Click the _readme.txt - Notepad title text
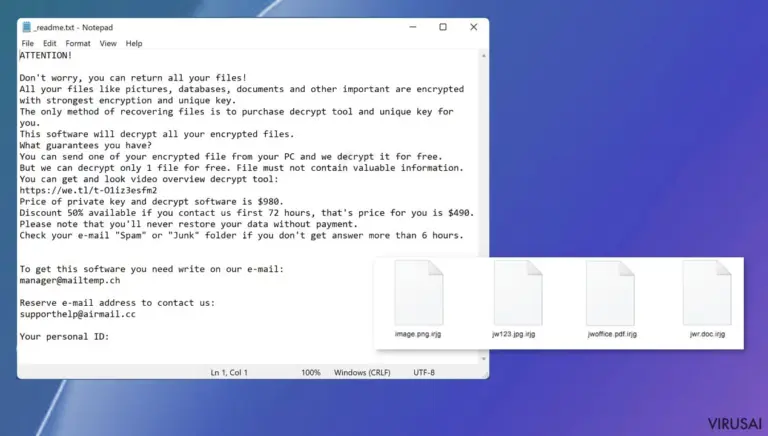 point(73,27)
